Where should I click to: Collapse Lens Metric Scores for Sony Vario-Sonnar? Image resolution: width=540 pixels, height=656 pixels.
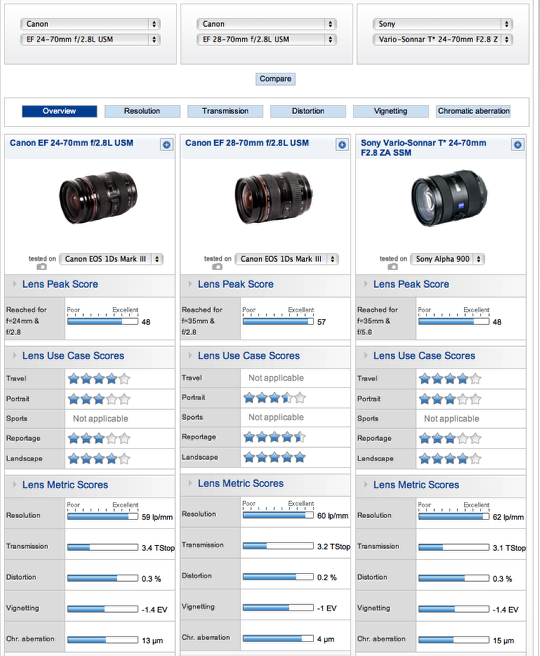(x=366, y=484)
